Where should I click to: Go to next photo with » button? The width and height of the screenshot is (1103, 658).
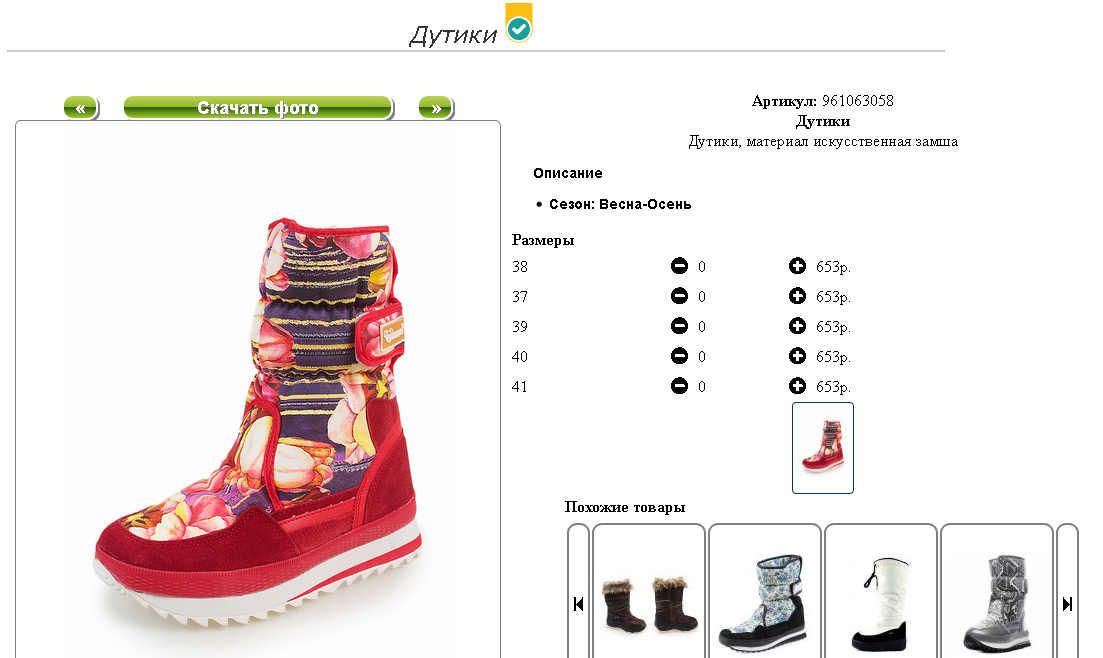436,108
